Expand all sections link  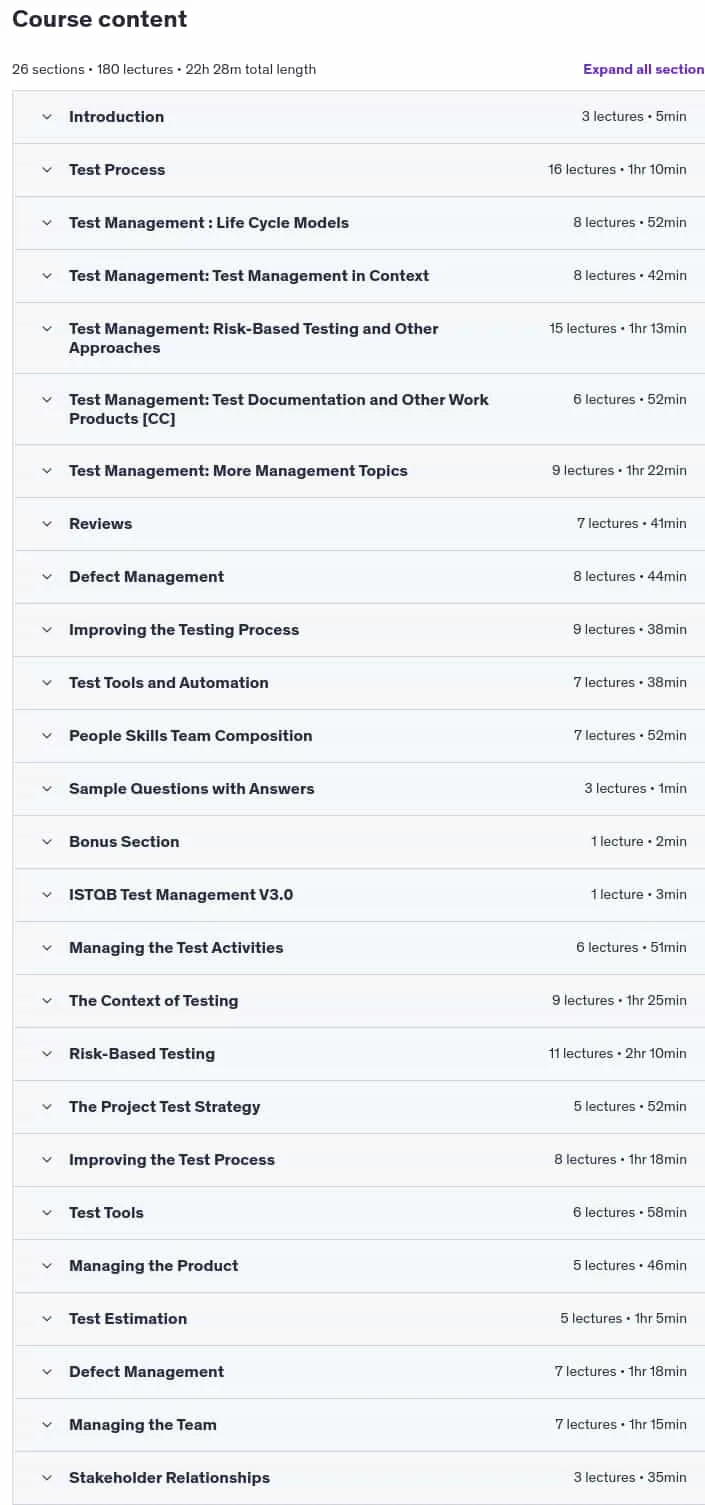(x=644, y=69)
